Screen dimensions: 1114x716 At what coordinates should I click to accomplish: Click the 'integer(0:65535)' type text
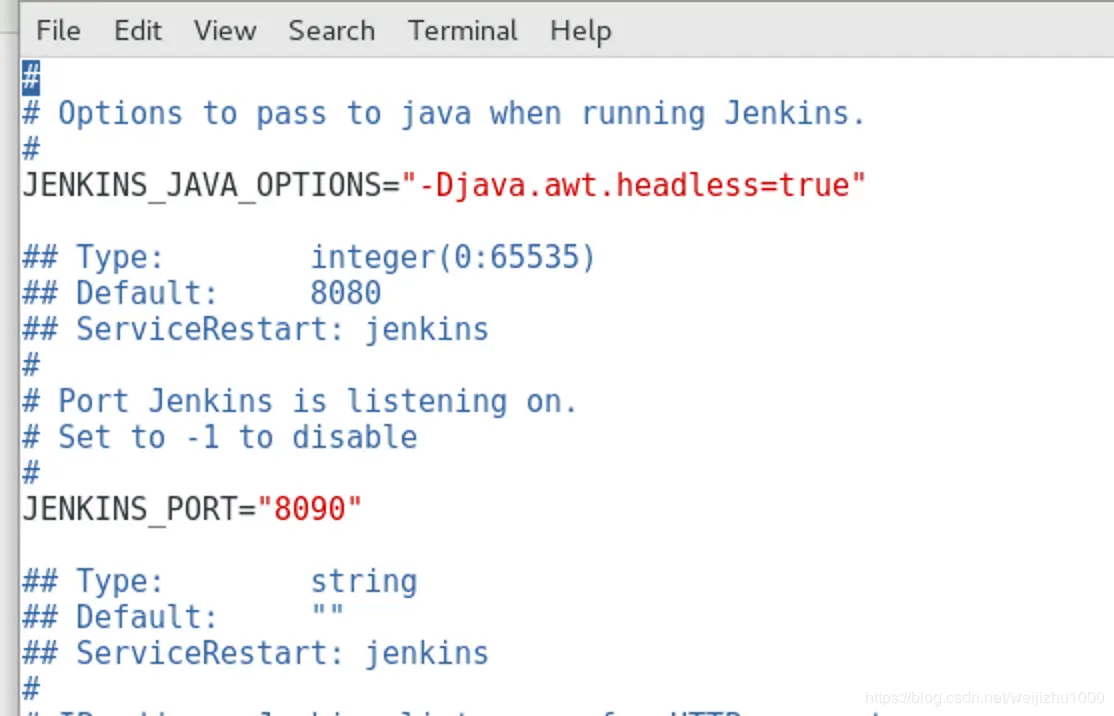[x=453, y=257]
